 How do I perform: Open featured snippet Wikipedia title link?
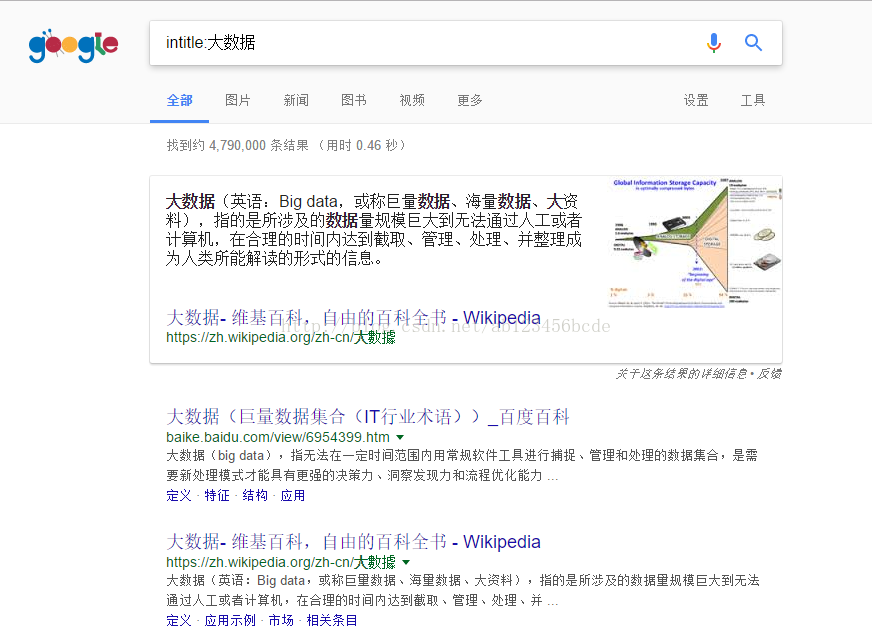coord(353,318)
